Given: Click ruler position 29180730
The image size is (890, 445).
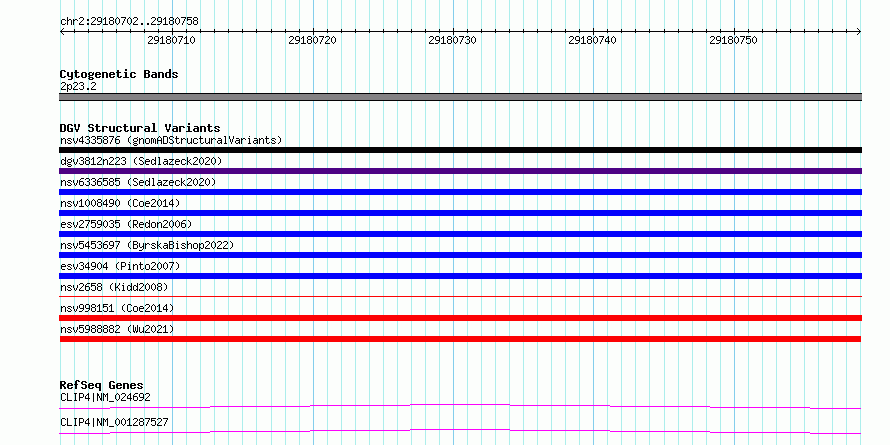Looking at the screenshot, I should click(452, 40).
